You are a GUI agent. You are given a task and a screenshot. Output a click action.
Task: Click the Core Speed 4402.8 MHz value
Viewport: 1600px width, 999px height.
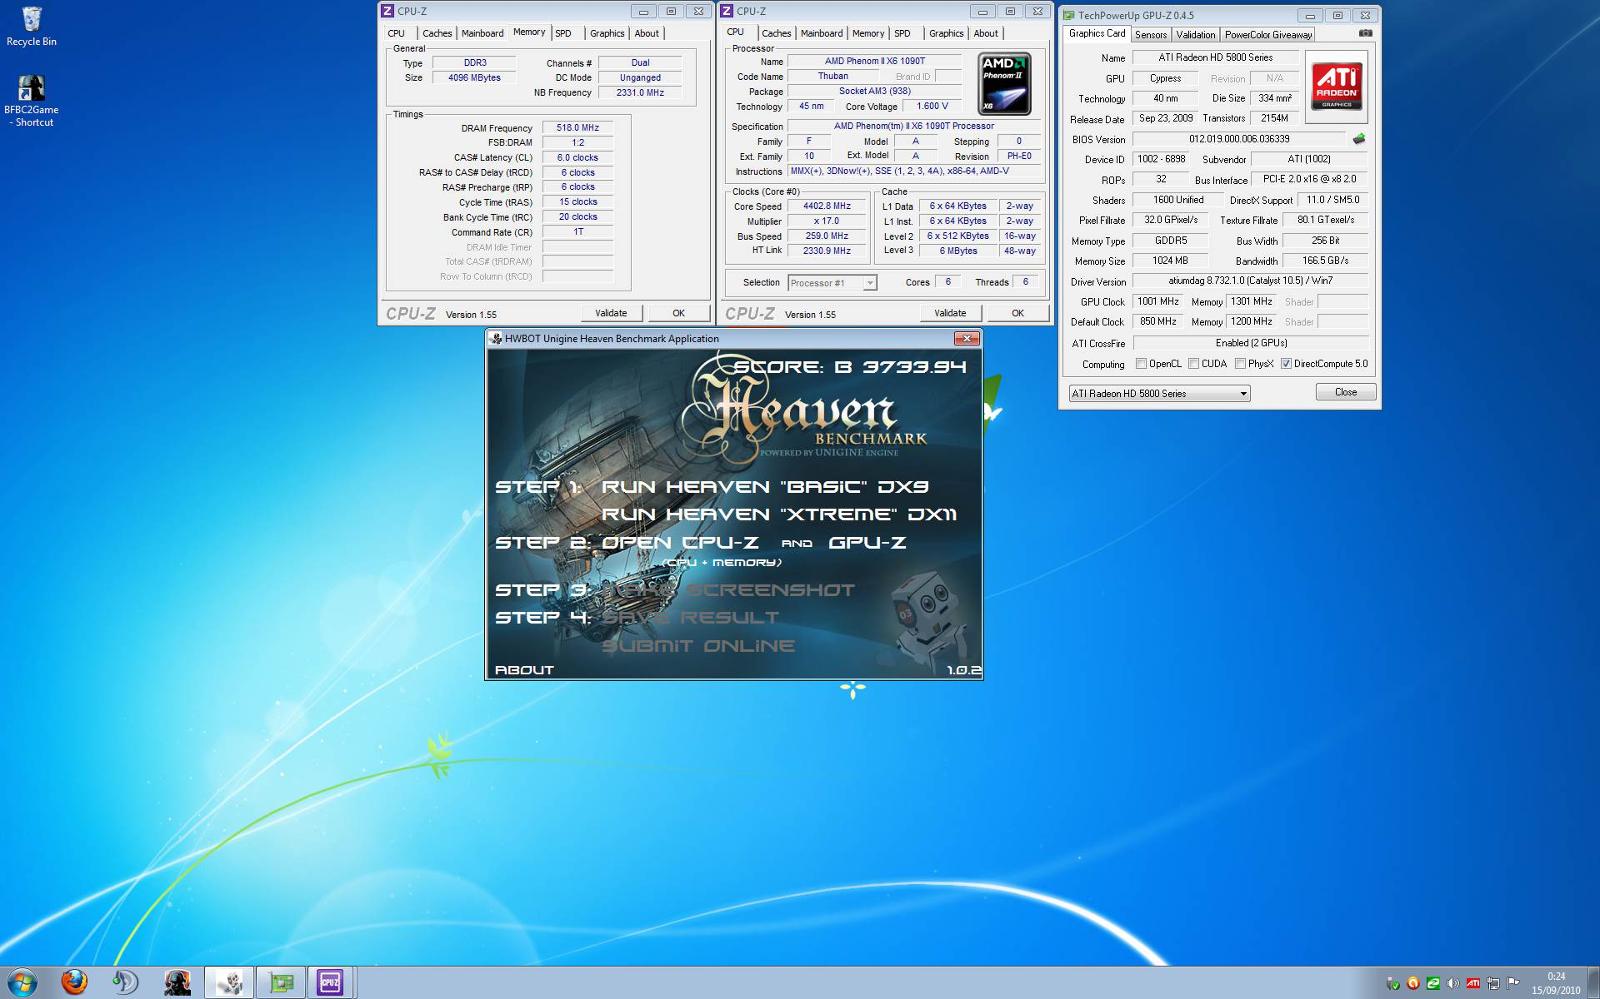826,206
